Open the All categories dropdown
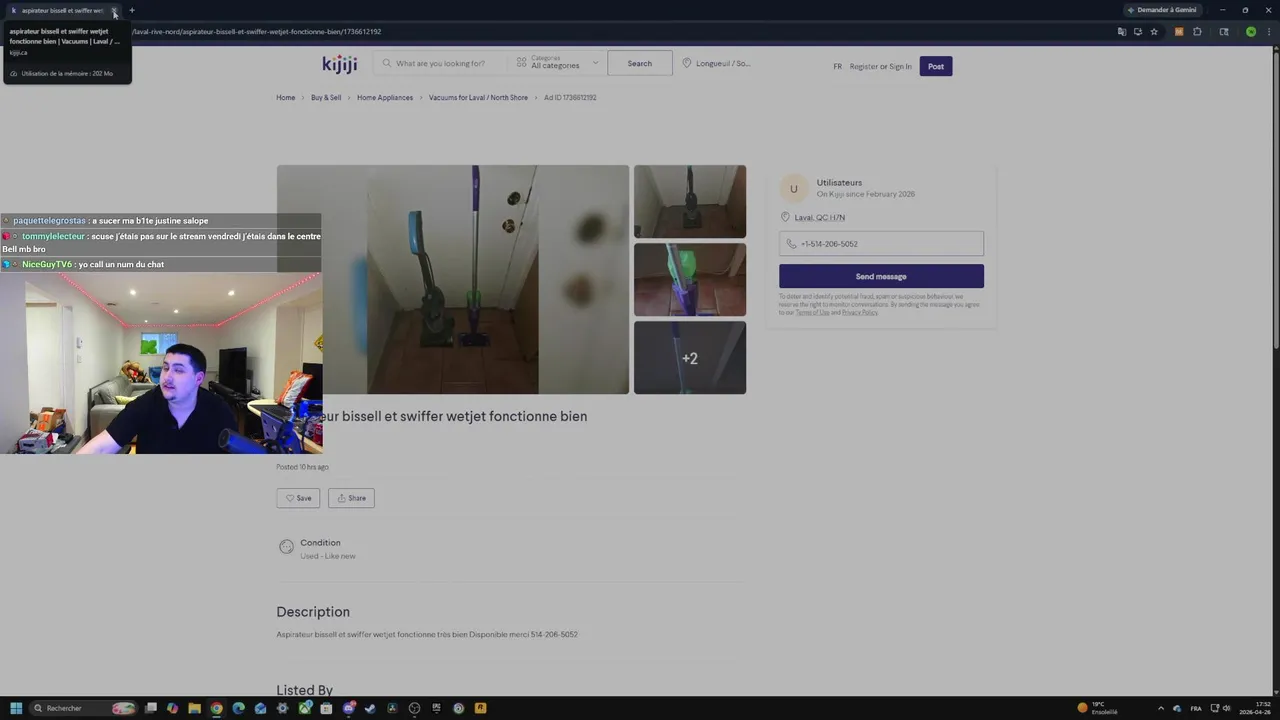 coord(558,63)
